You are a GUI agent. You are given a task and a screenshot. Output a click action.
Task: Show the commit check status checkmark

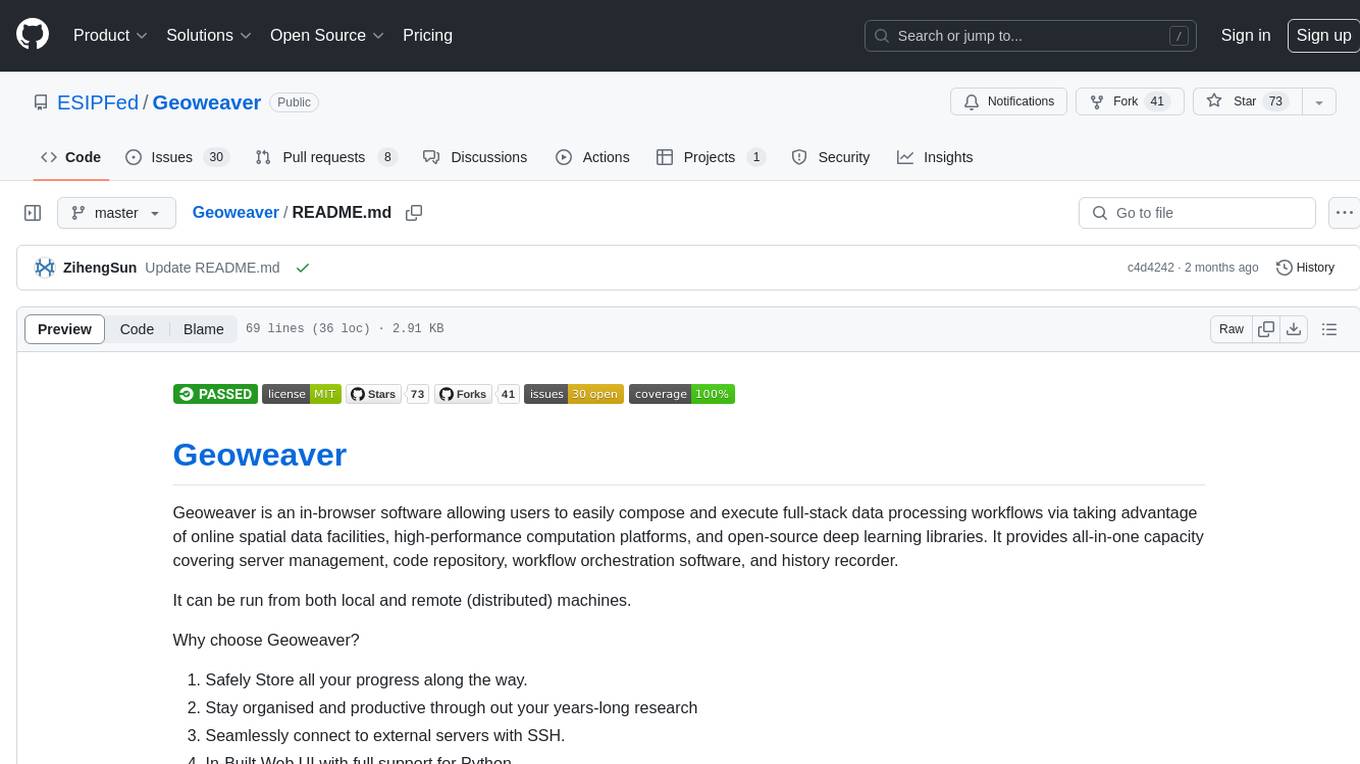[302, 268]
